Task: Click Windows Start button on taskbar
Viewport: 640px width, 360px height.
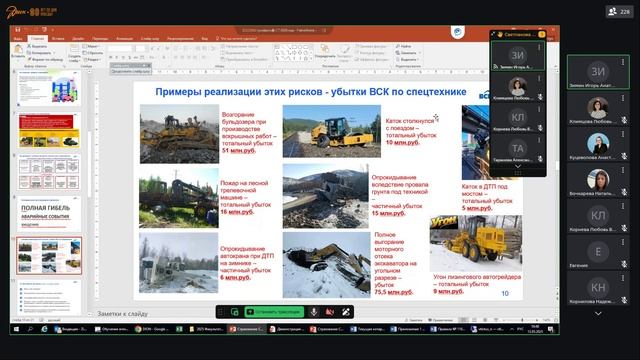Action: click(x=16, y=329)
